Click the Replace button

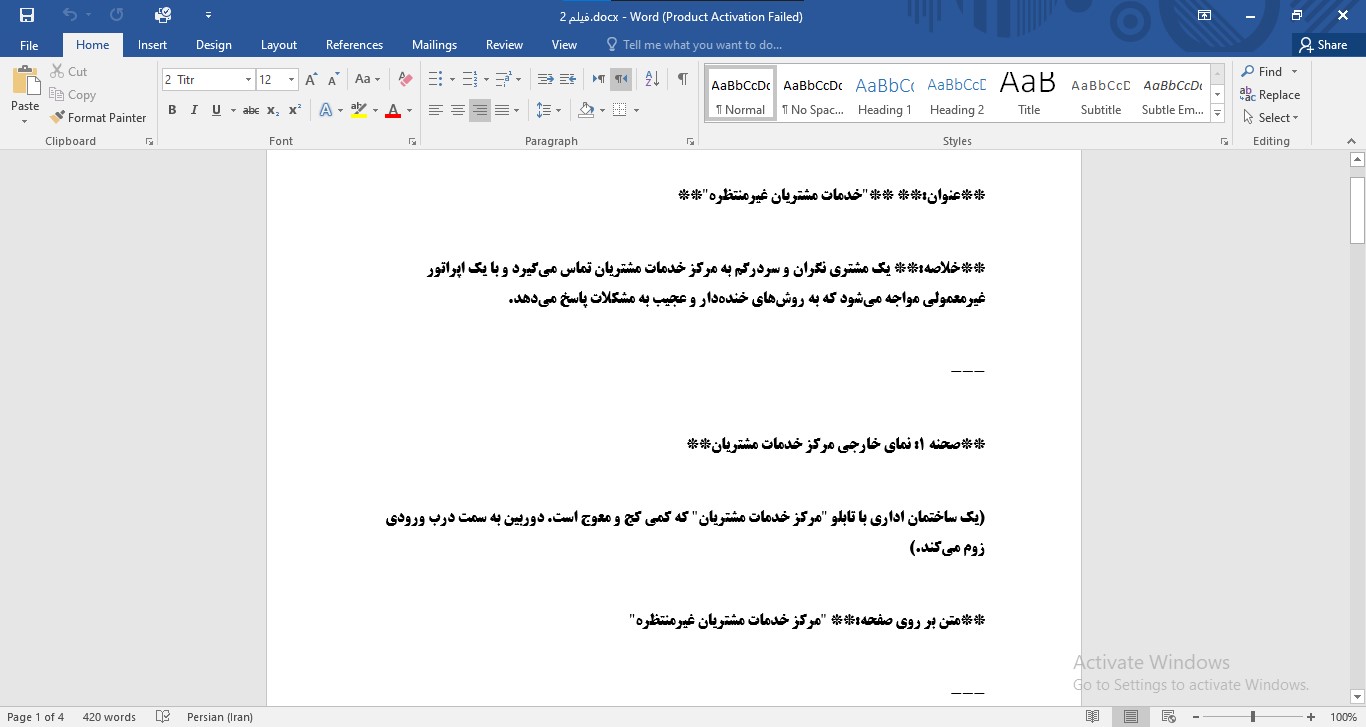click(1271, 95)
